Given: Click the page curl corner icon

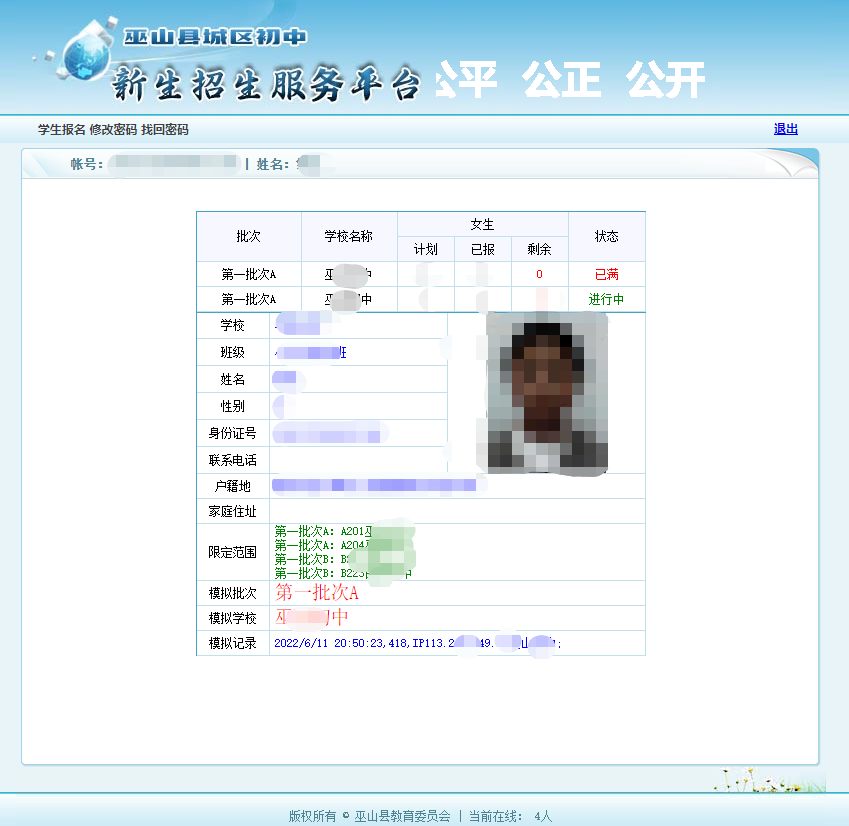Looking at the screenshot, I should pos(793,162).
